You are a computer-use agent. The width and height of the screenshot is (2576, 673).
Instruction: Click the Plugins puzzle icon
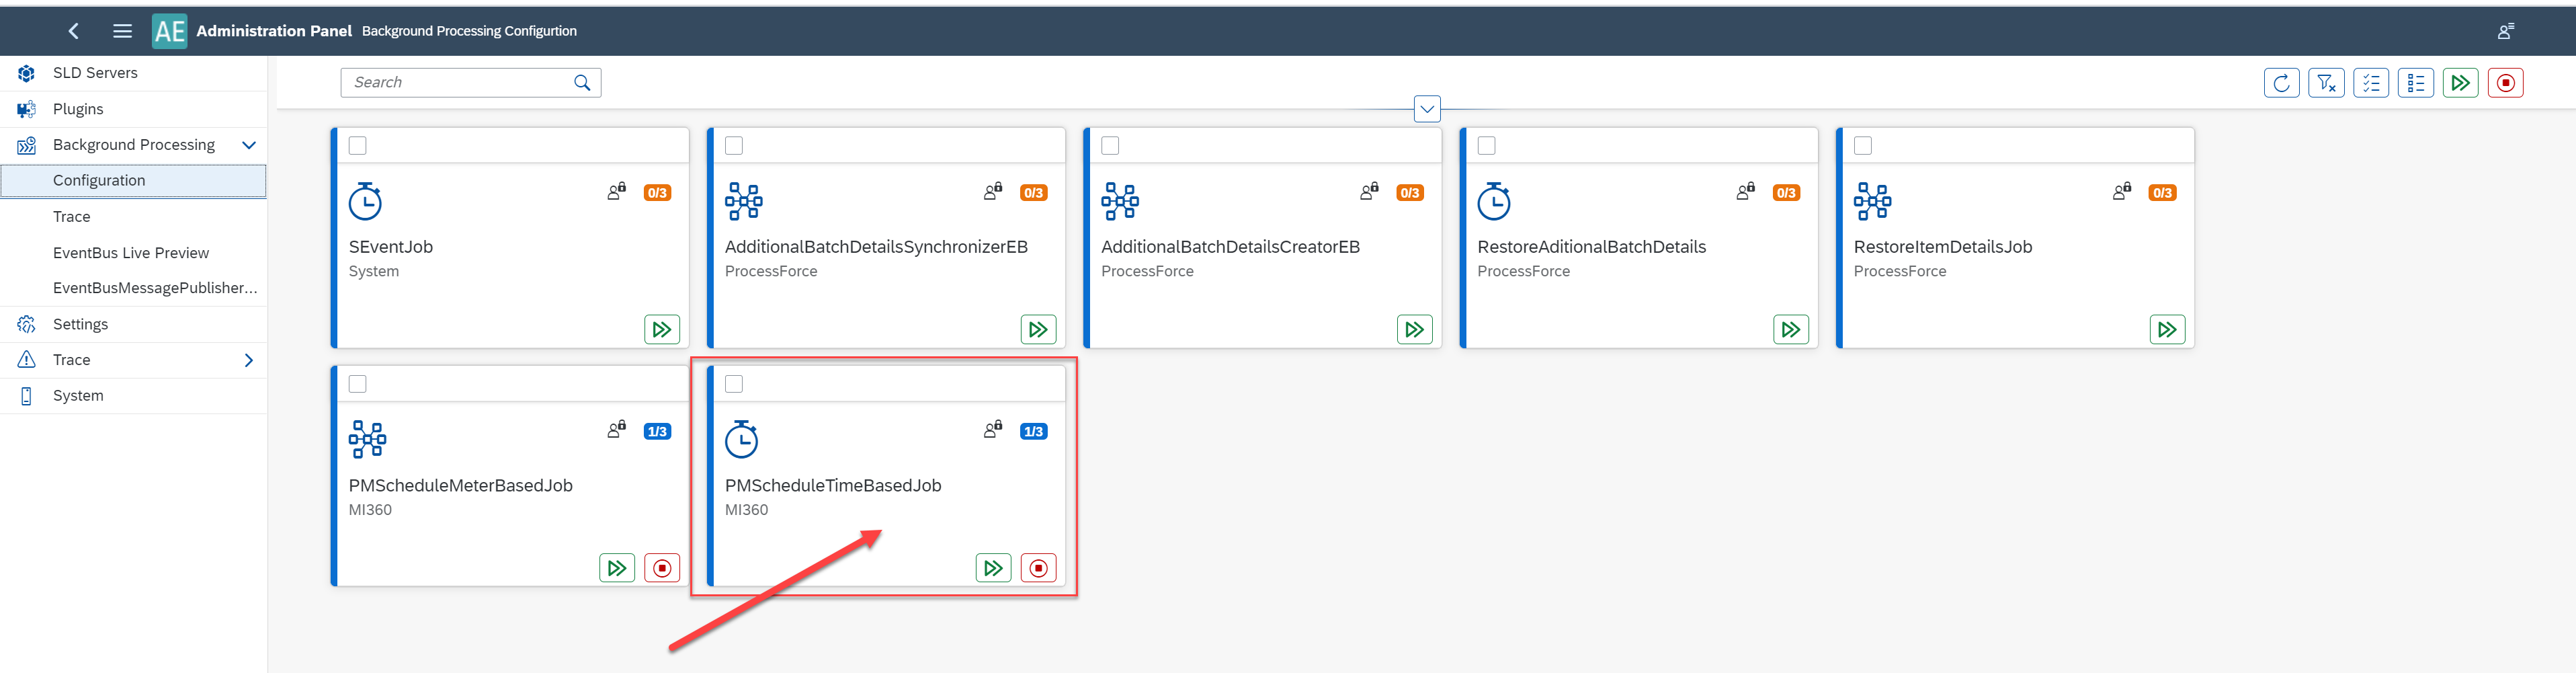(25, 108)
